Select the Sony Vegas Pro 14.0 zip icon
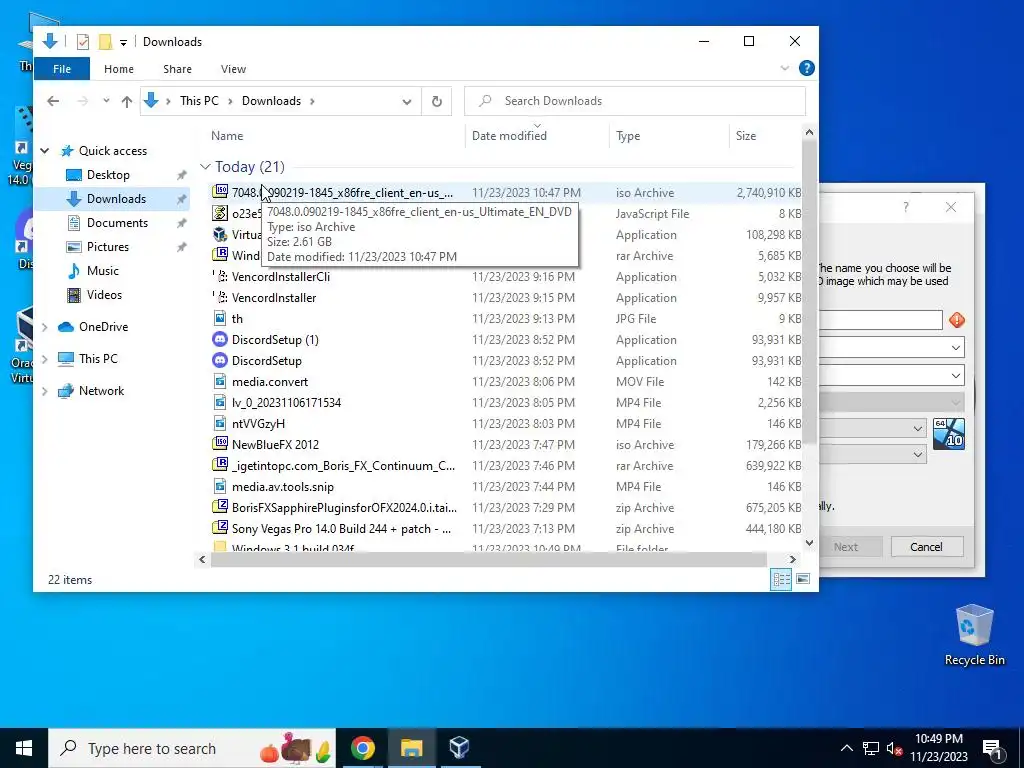The width and height of the screenshot is (1024, 768). 220,528
